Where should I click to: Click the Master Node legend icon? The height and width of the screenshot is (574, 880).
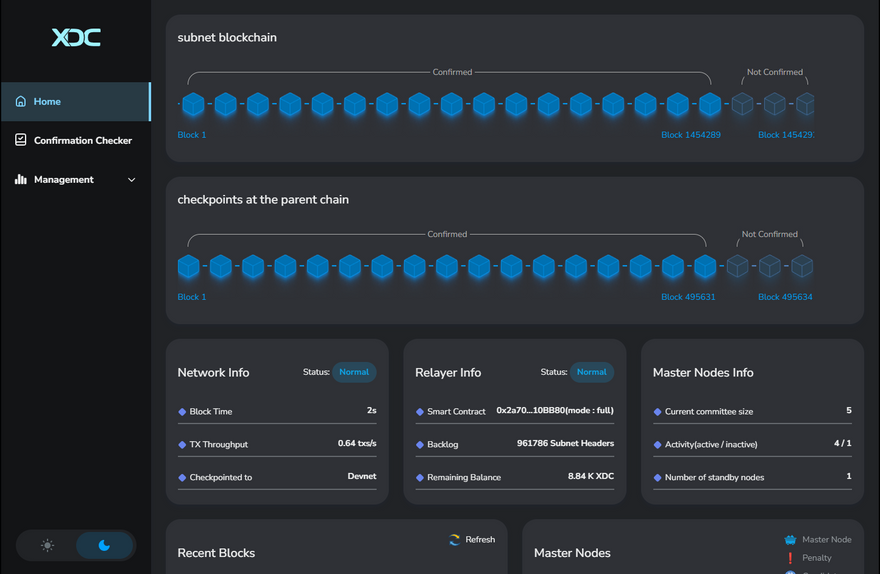[790, 539]
